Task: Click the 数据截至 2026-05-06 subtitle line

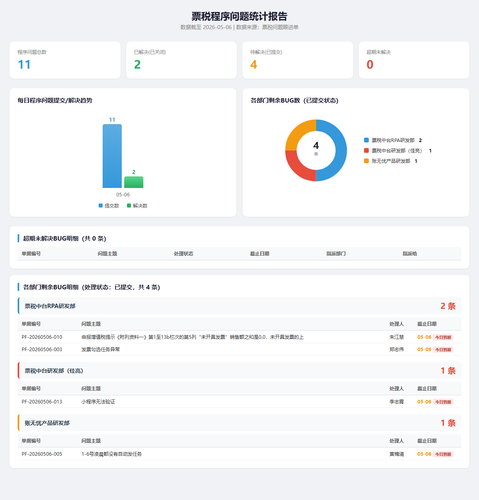Action: tap(239, 27)
